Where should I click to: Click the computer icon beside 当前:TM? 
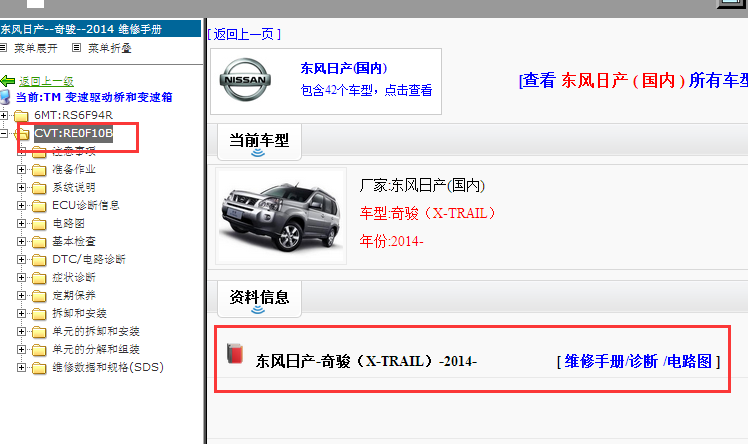[x=5, y=97]
